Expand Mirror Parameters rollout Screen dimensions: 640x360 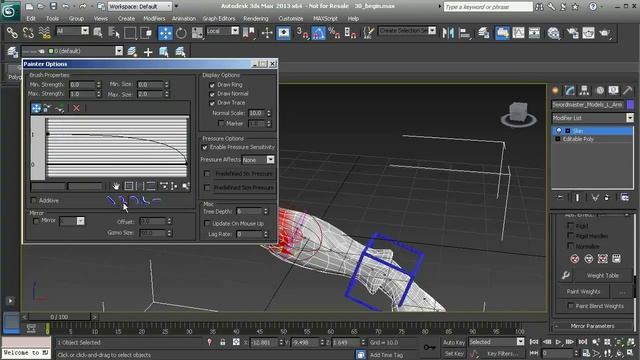click(592, 326)
